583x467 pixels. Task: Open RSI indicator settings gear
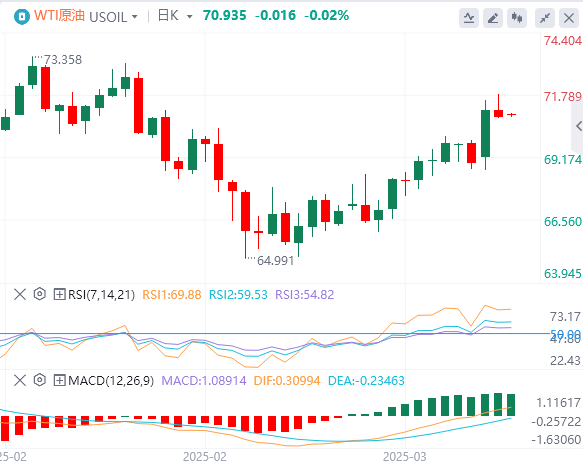point(39,294)
